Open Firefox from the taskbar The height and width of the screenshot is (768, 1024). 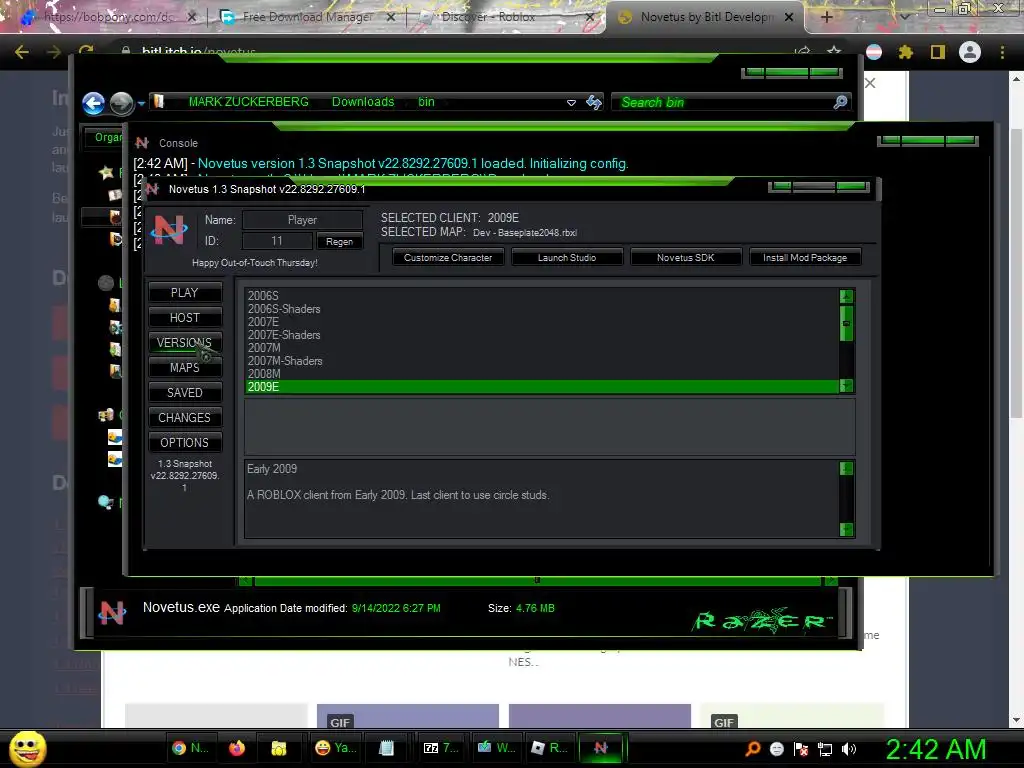236,748
